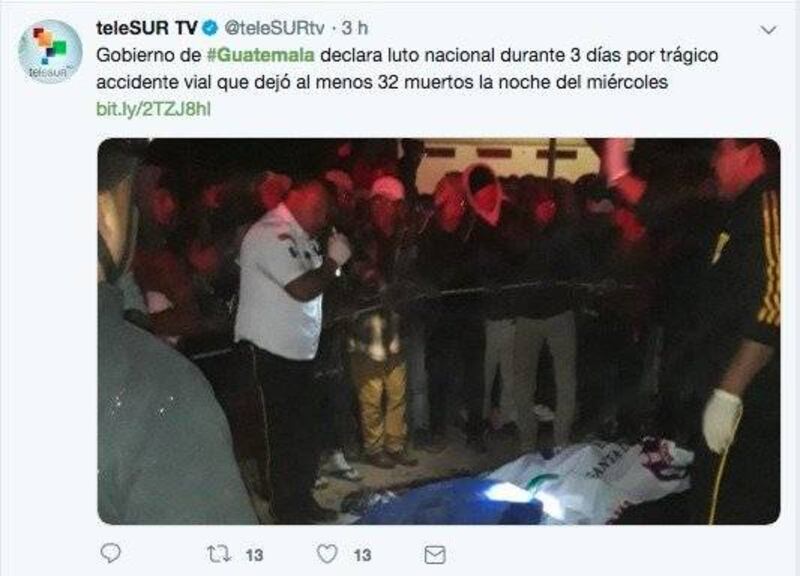
Task: Open the attached accident scene photo
Action: click(439, 331)
